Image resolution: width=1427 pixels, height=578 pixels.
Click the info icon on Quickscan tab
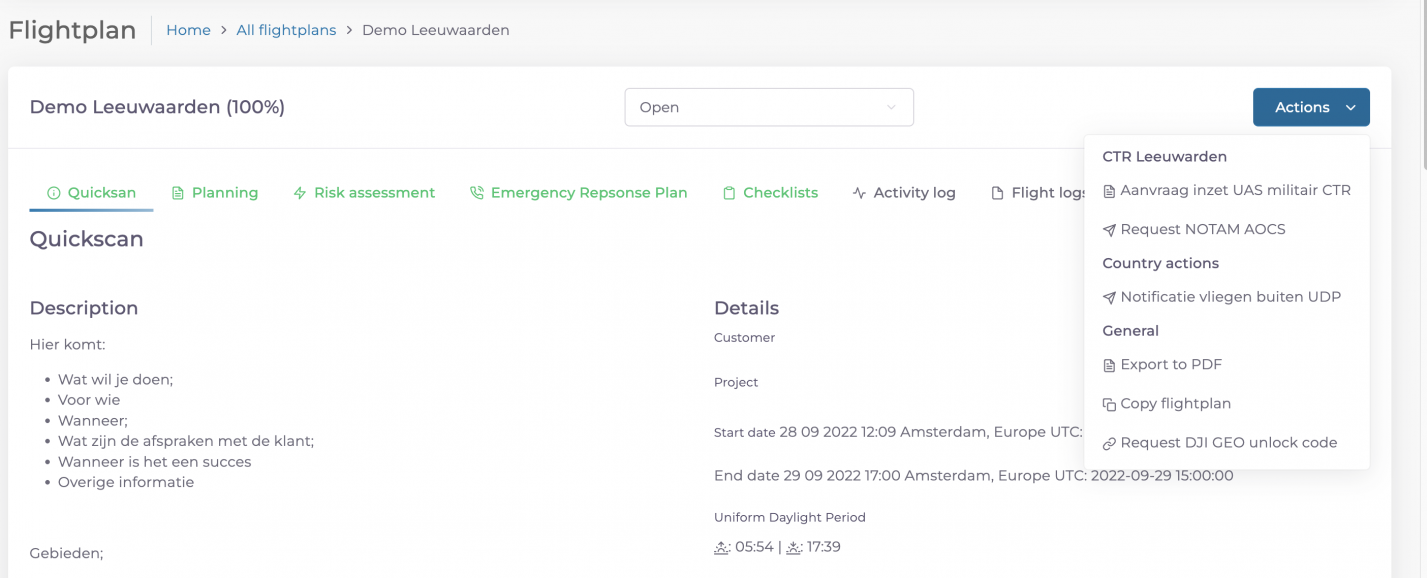click(x=54, y=193)
